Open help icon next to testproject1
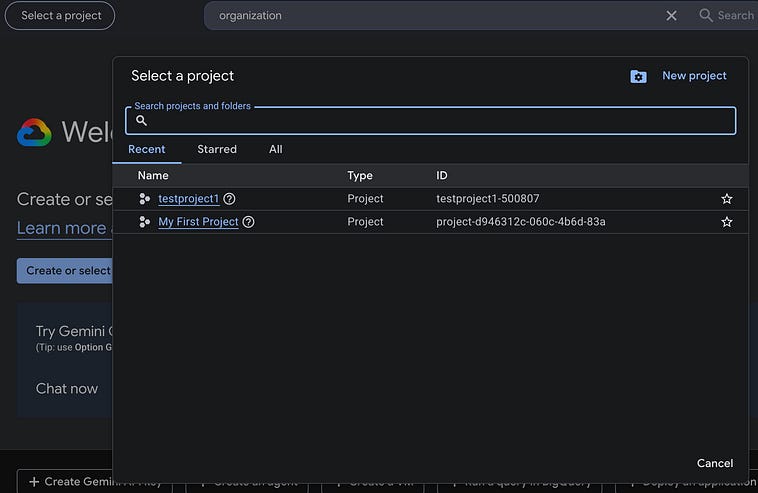Image resolution: width=758 pixels, height=493 pixels. coord(230,199)
